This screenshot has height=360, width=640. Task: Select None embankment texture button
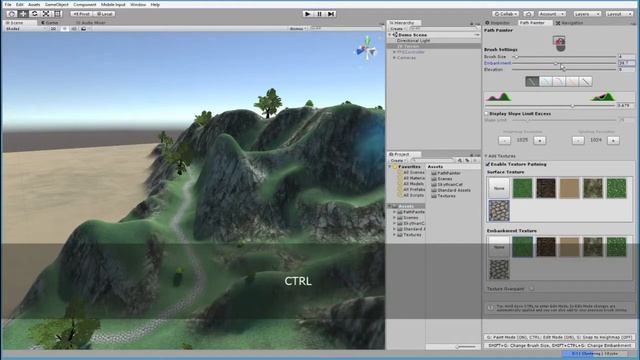(x=499, y=247)
